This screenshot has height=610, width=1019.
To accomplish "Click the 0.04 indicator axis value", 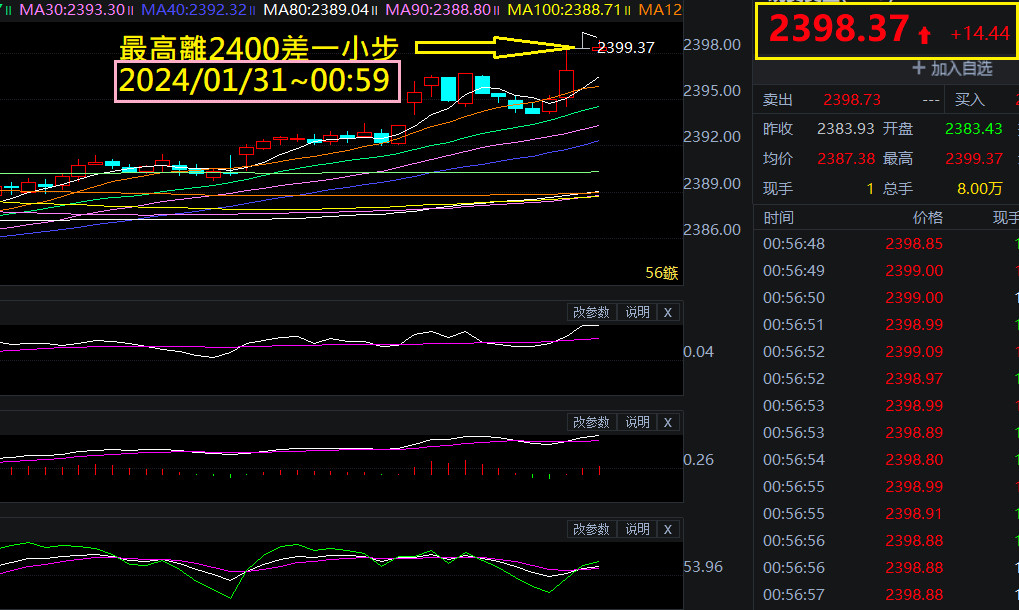I will [698, 351].
